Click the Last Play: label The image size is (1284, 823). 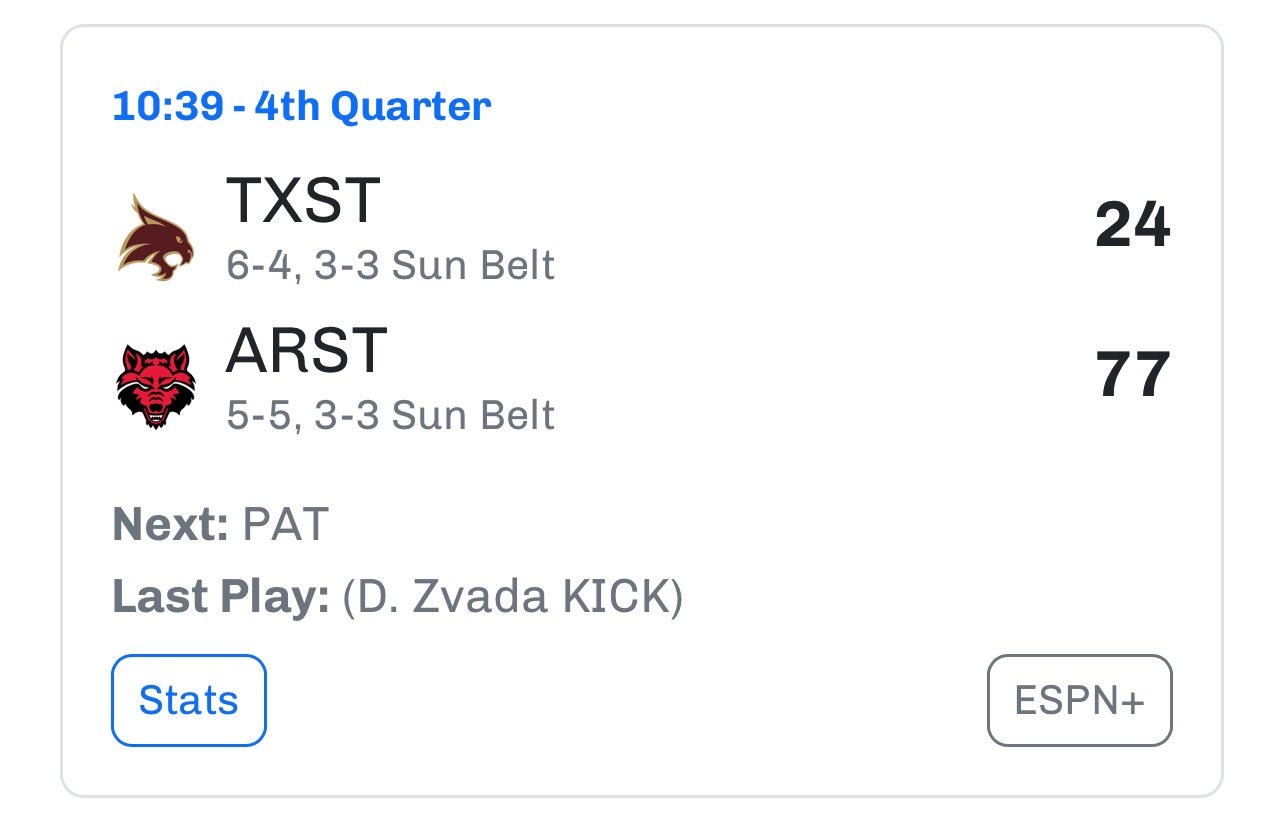[x=221, y=598]
